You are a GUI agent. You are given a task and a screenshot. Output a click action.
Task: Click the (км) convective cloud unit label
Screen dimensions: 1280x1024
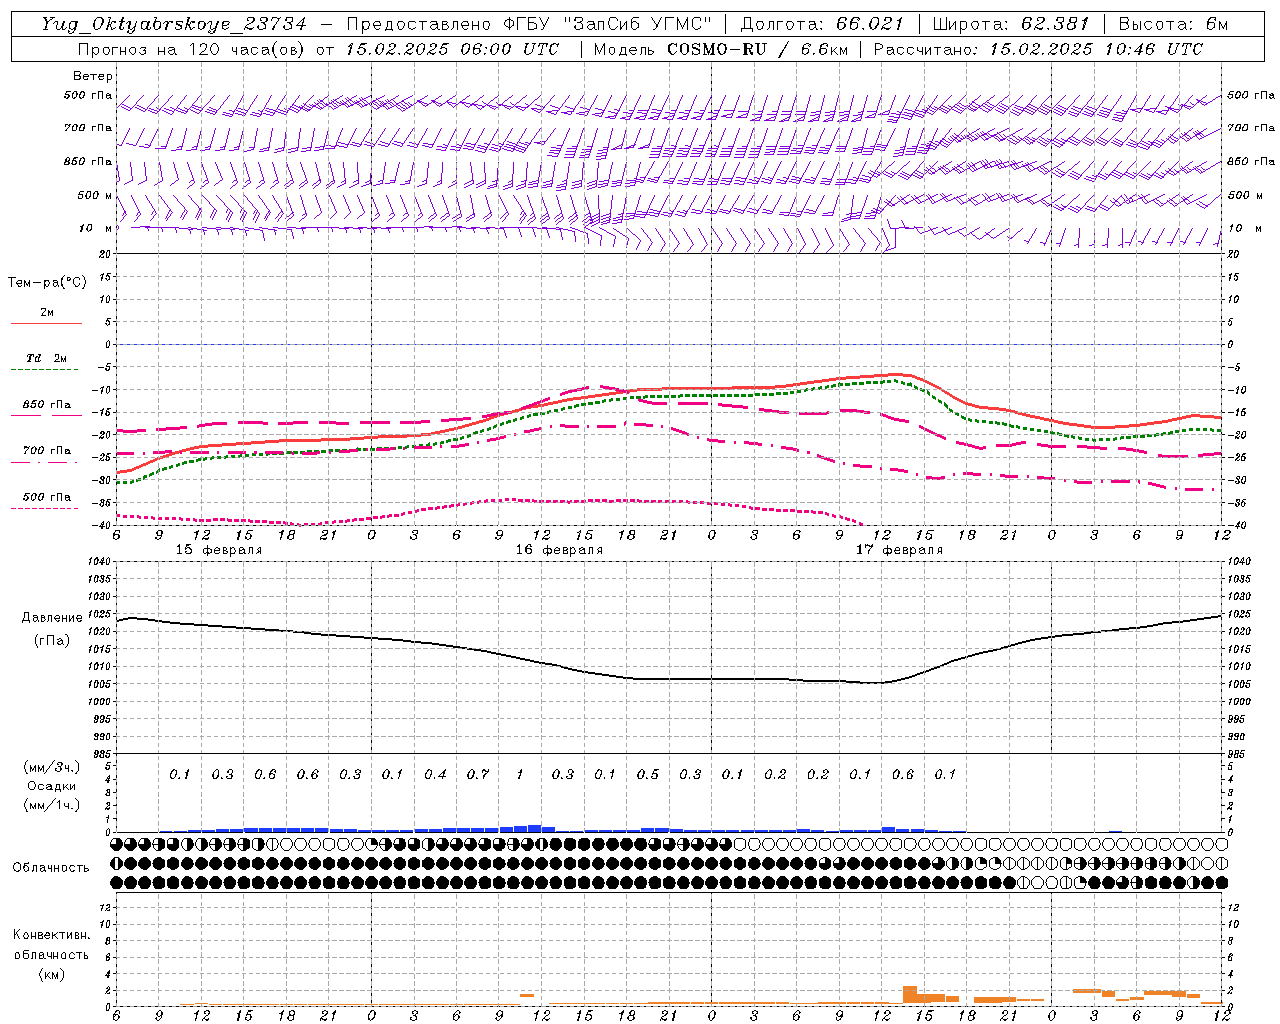coord(51,974)
